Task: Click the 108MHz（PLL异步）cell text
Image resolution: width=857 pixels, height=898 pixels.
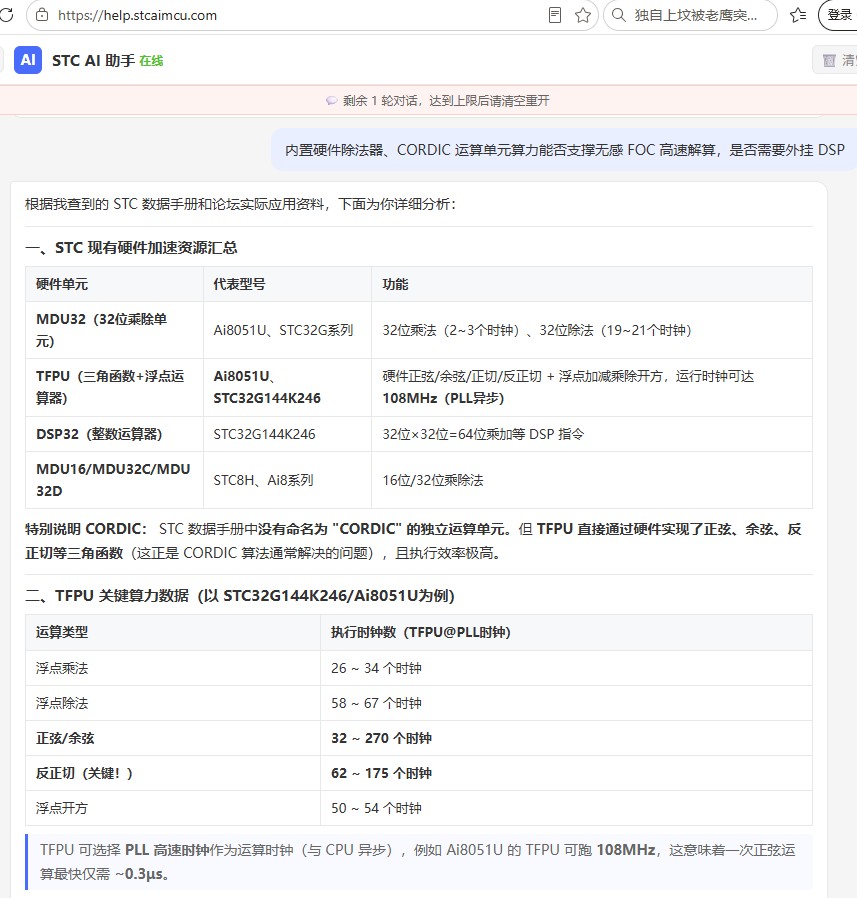Action: (443, 398)
